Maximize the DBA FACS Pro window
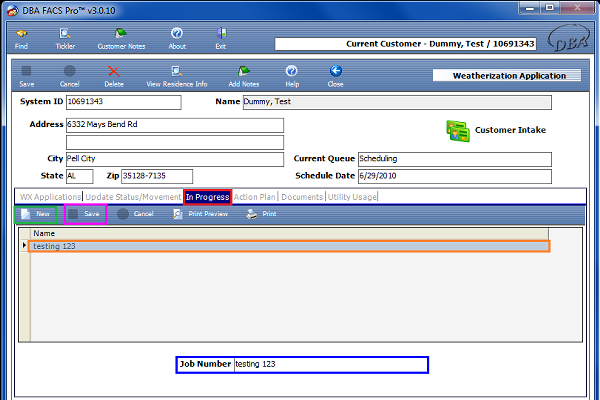 click(549, 8)
